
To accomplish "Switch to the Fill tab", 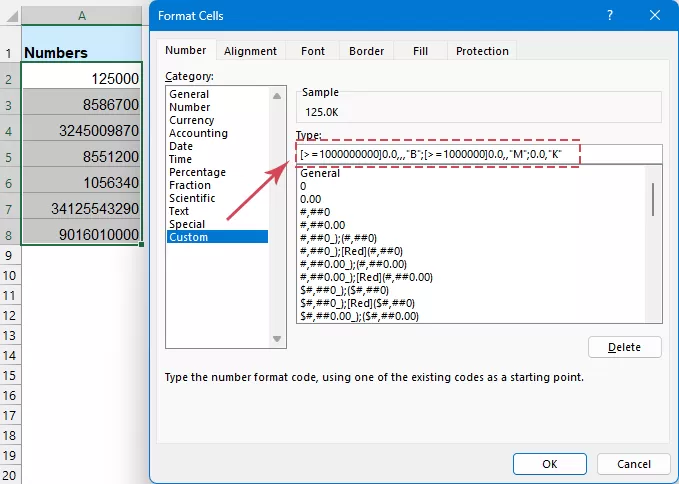I will 420,51.
